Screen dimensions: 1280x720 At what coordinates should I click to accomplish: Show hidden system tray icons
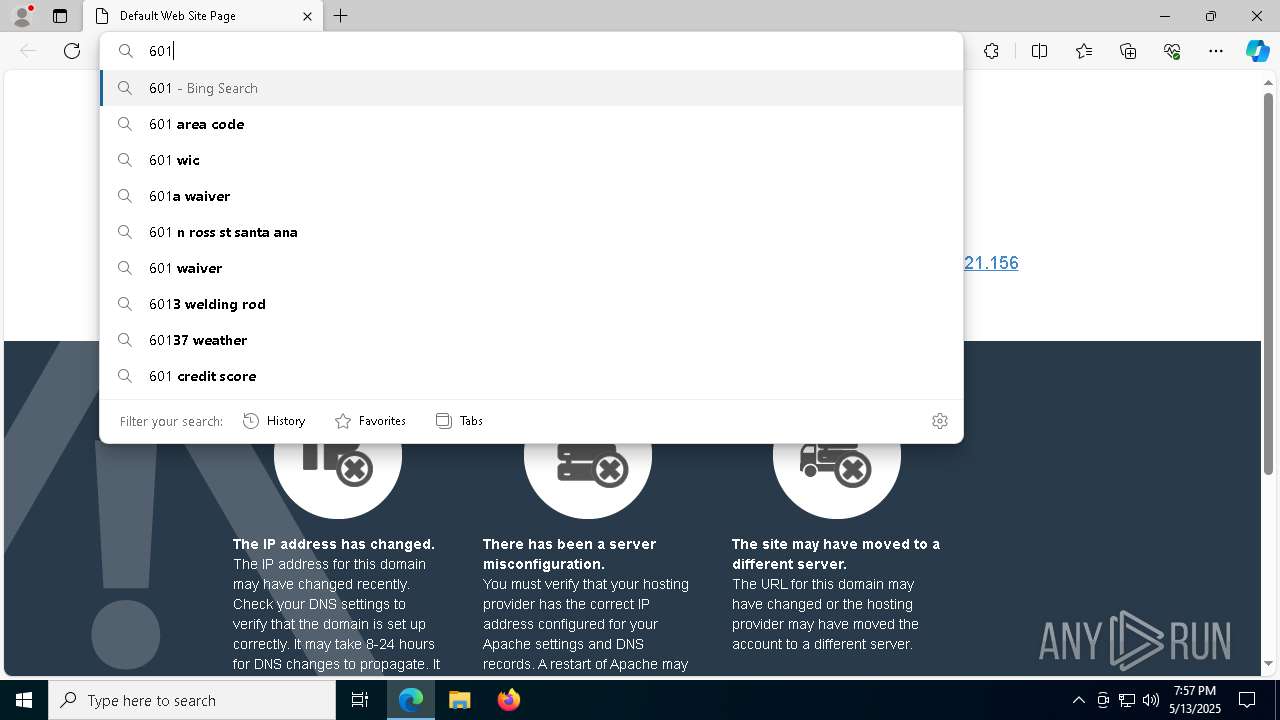click(1078, 700)
